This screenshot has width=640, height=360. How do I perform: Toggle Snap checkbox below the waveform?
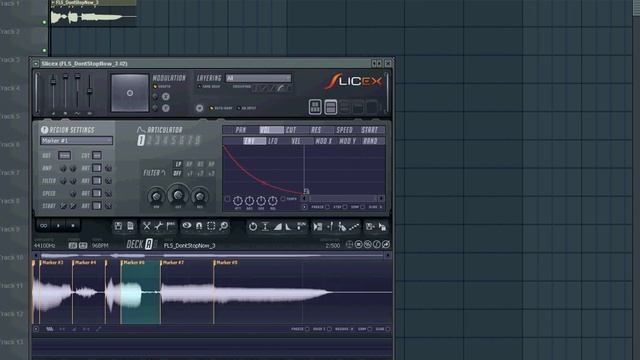click(370, 329)
